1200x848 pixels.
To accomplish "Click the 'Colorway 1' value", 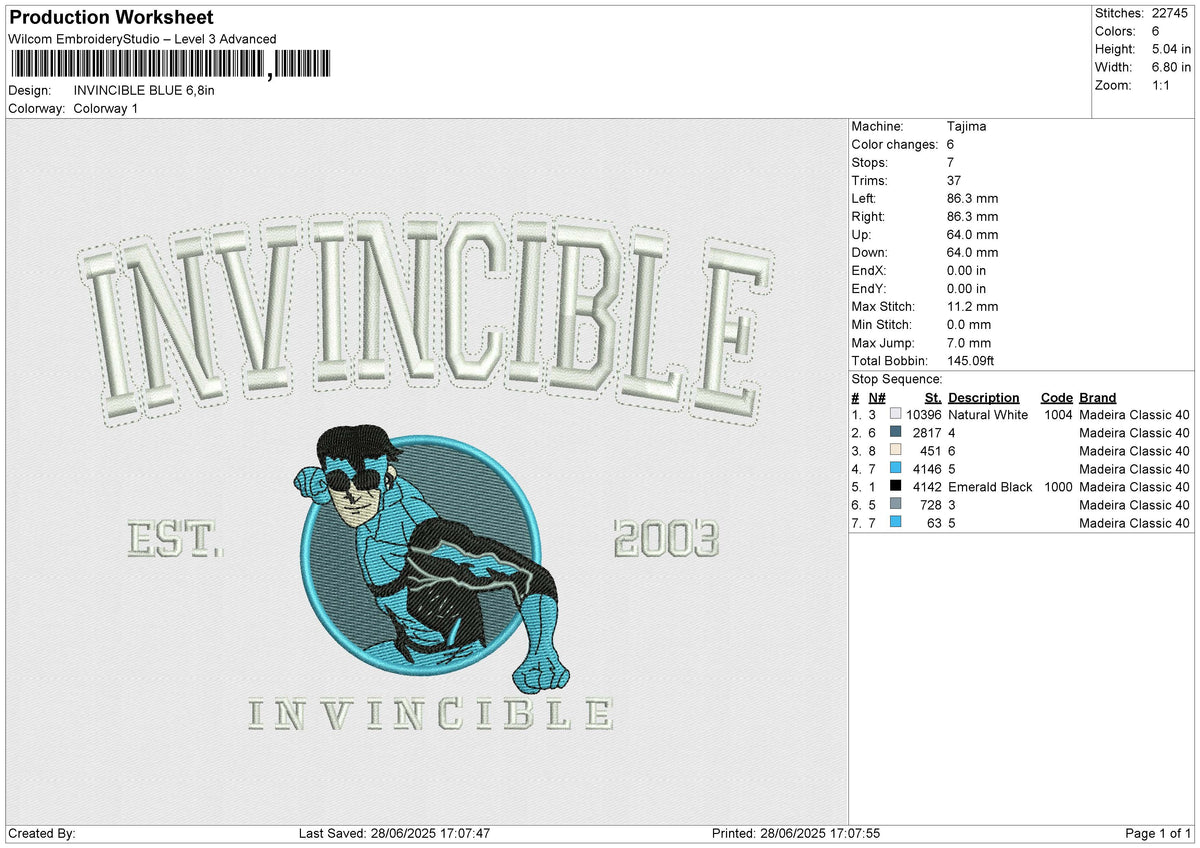I will 106,108.
